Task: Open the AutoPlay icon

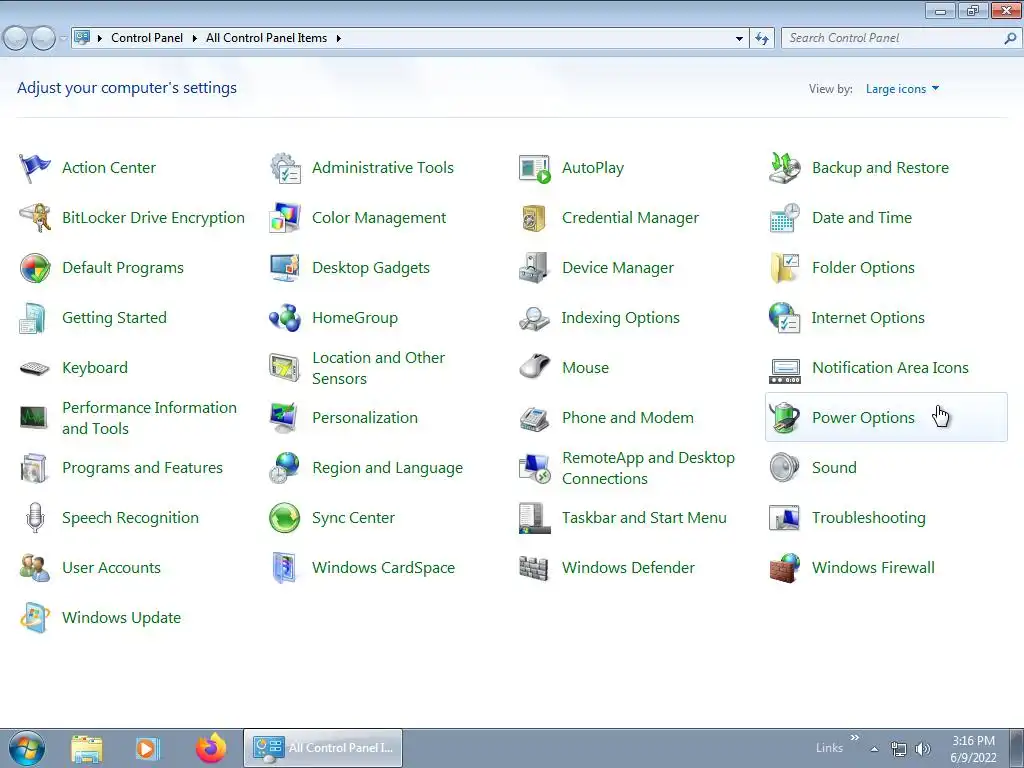Action: click(535, 168)
